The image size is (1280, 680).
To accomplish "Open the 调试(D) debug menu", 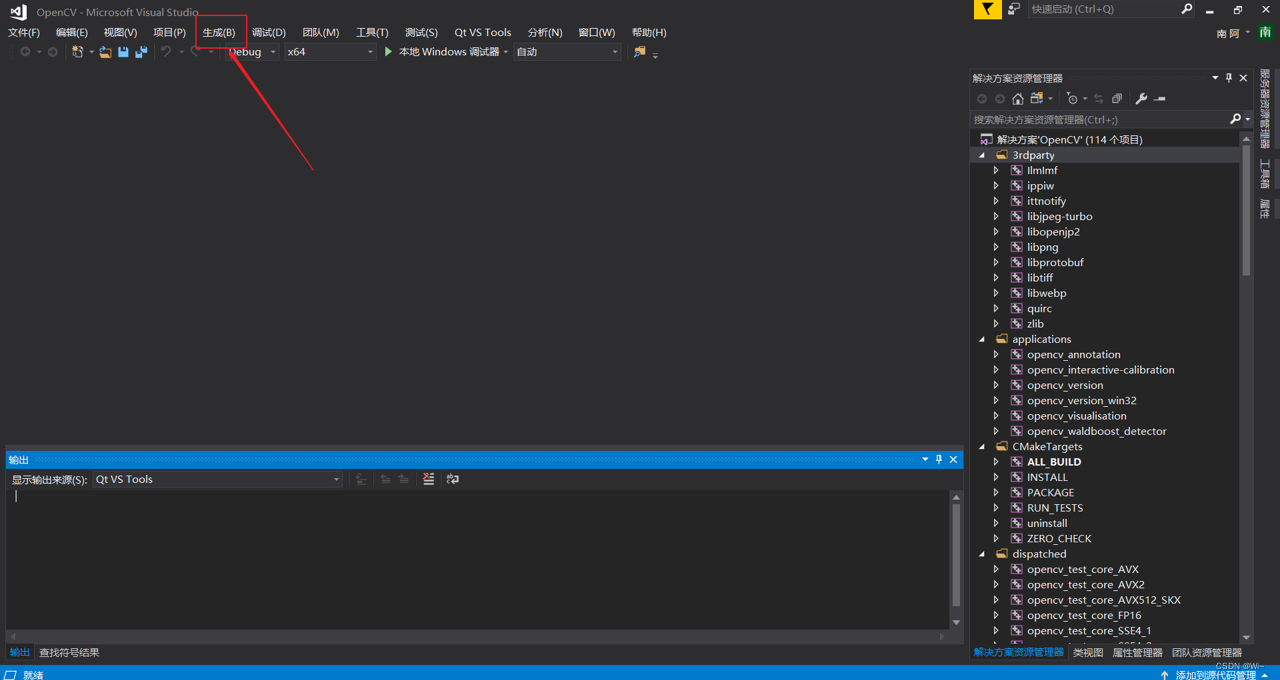I will [x=269, y=33].
